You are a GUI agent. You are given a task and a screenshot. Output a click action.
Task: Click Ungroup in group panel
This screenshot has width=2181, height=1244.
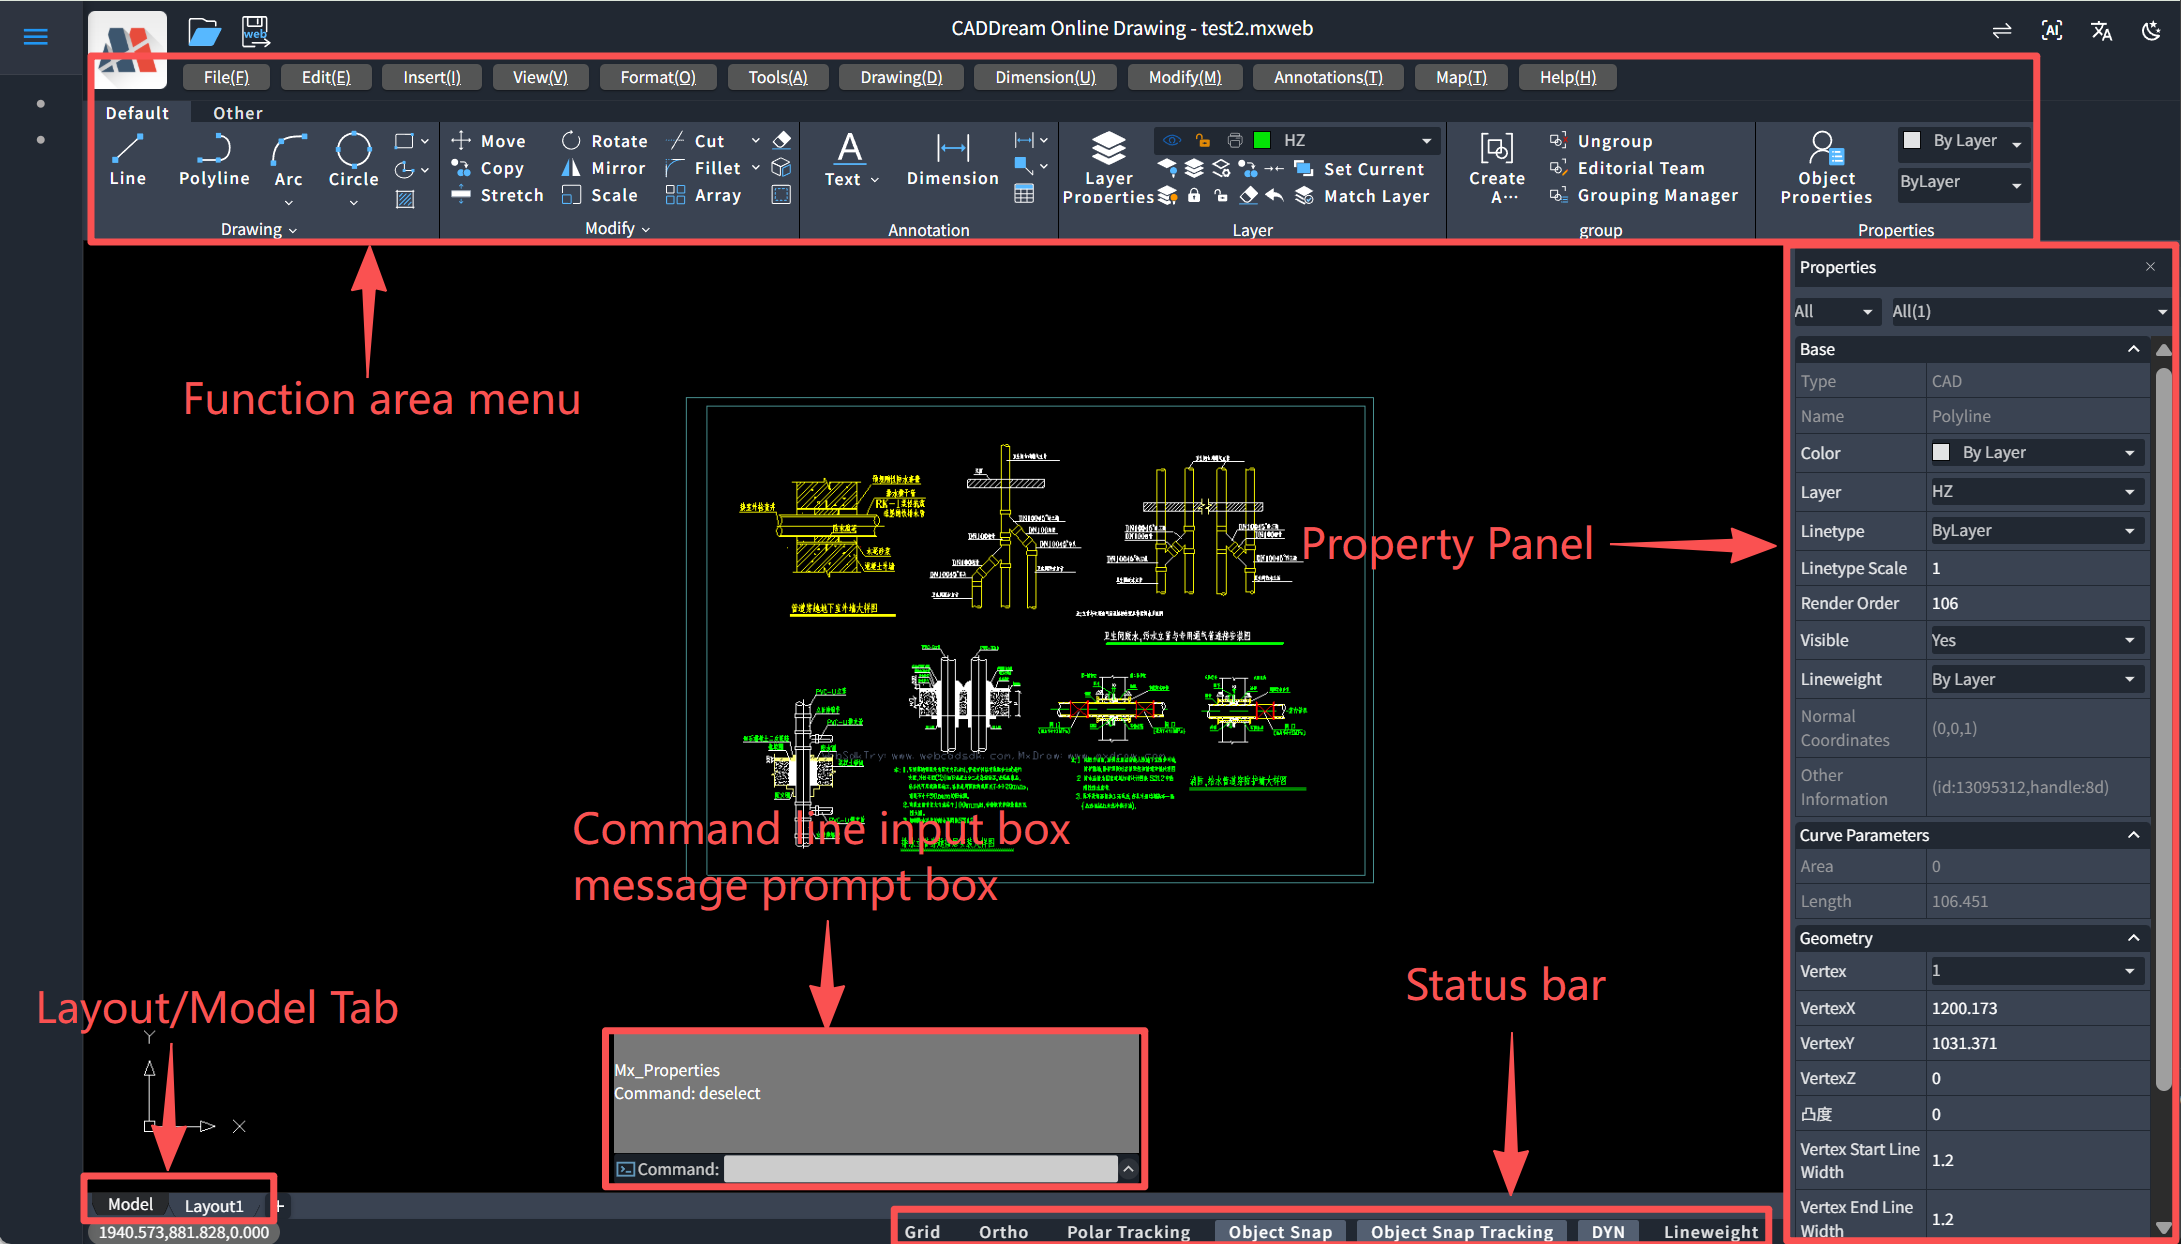1601,141
